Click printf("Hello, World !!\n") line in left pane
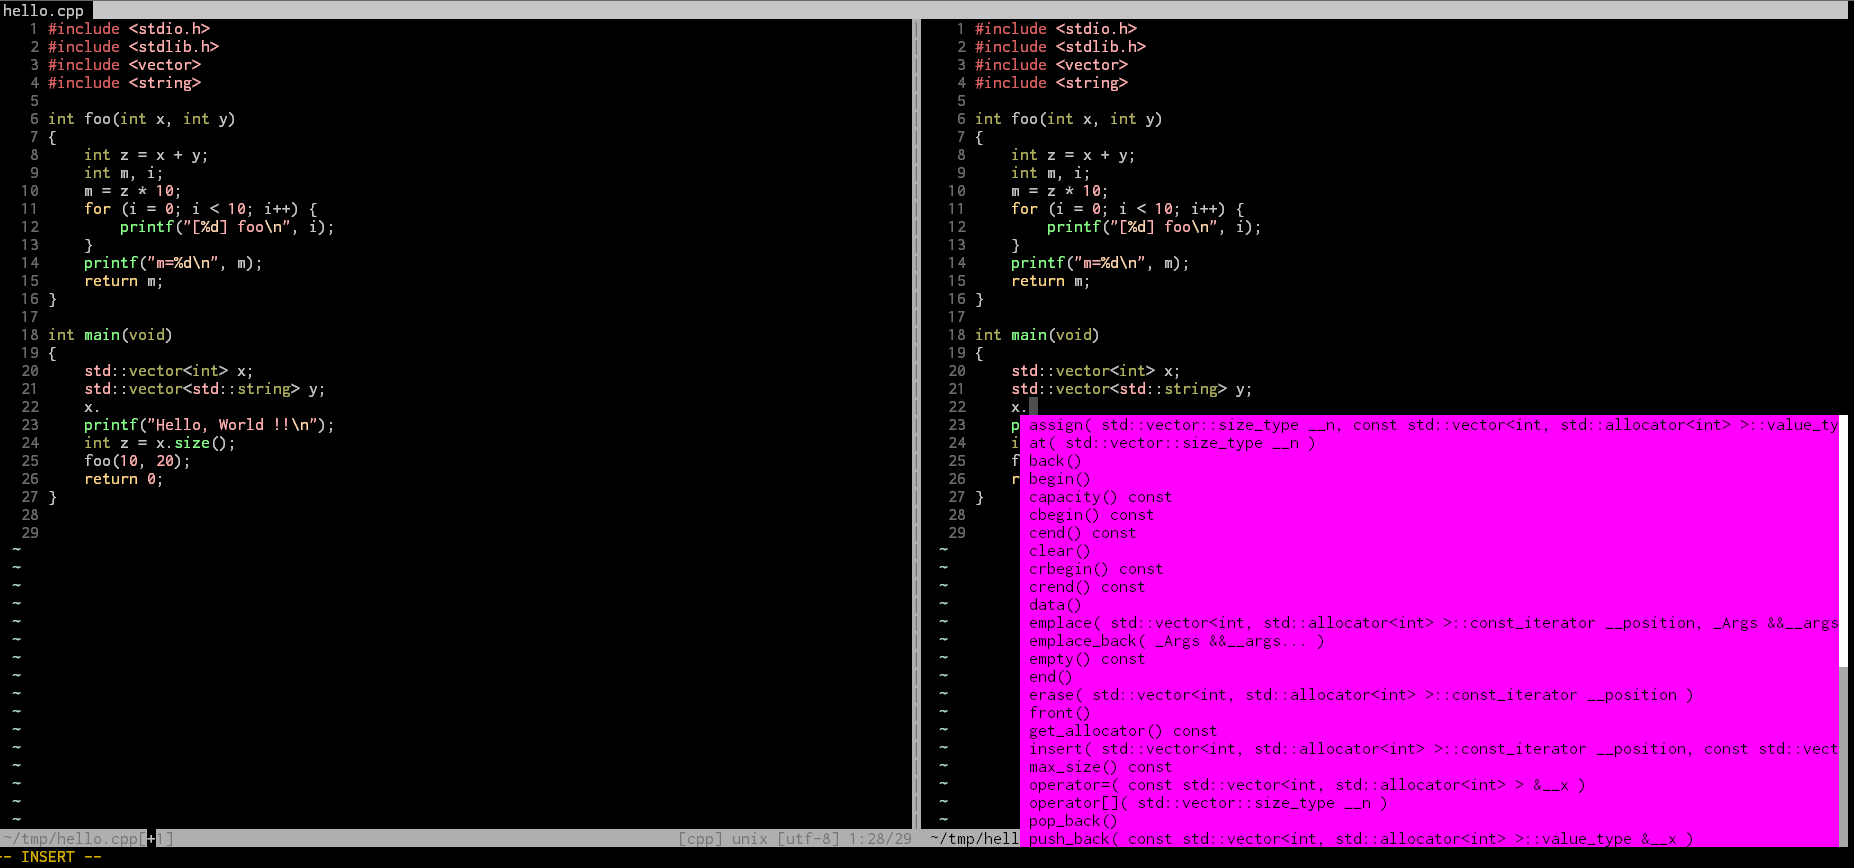 (x=209, y=425)
